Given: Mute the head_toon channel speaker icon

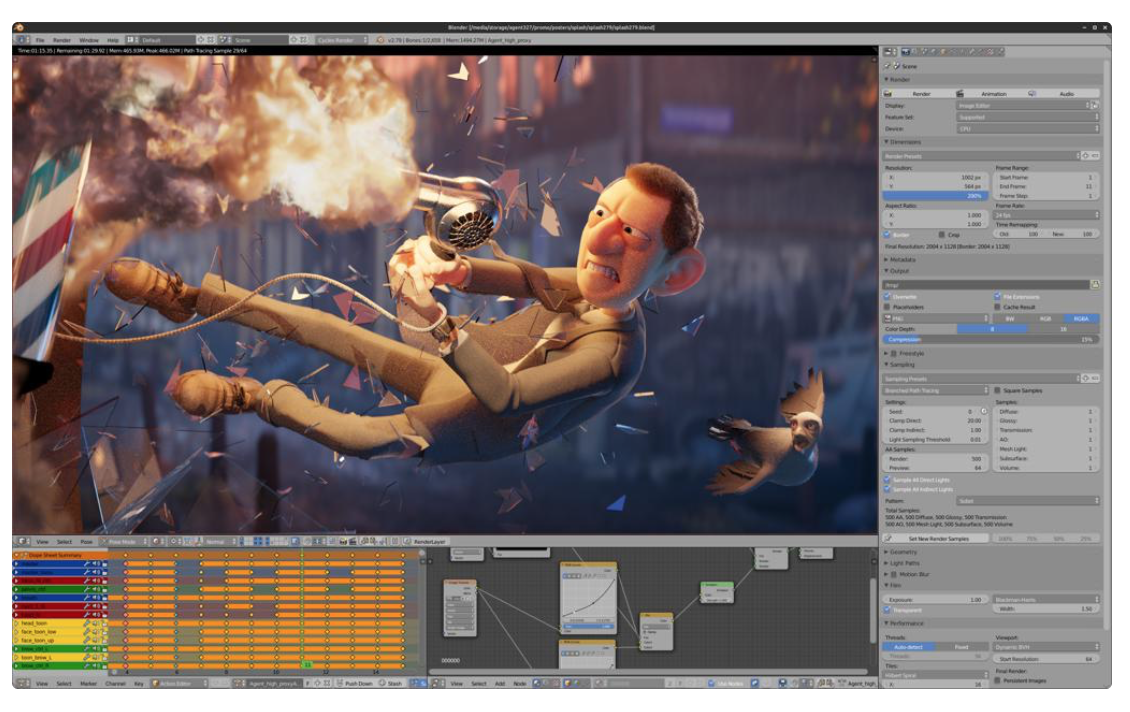Looking at the screenshot, I should pos(95,623).
